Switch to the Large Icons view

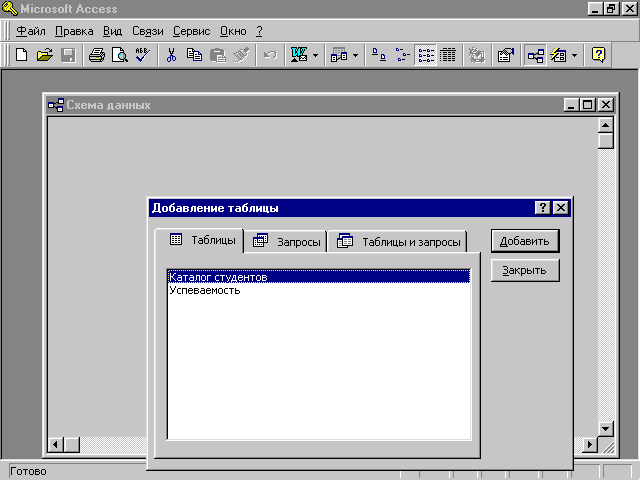click(379, 55)
